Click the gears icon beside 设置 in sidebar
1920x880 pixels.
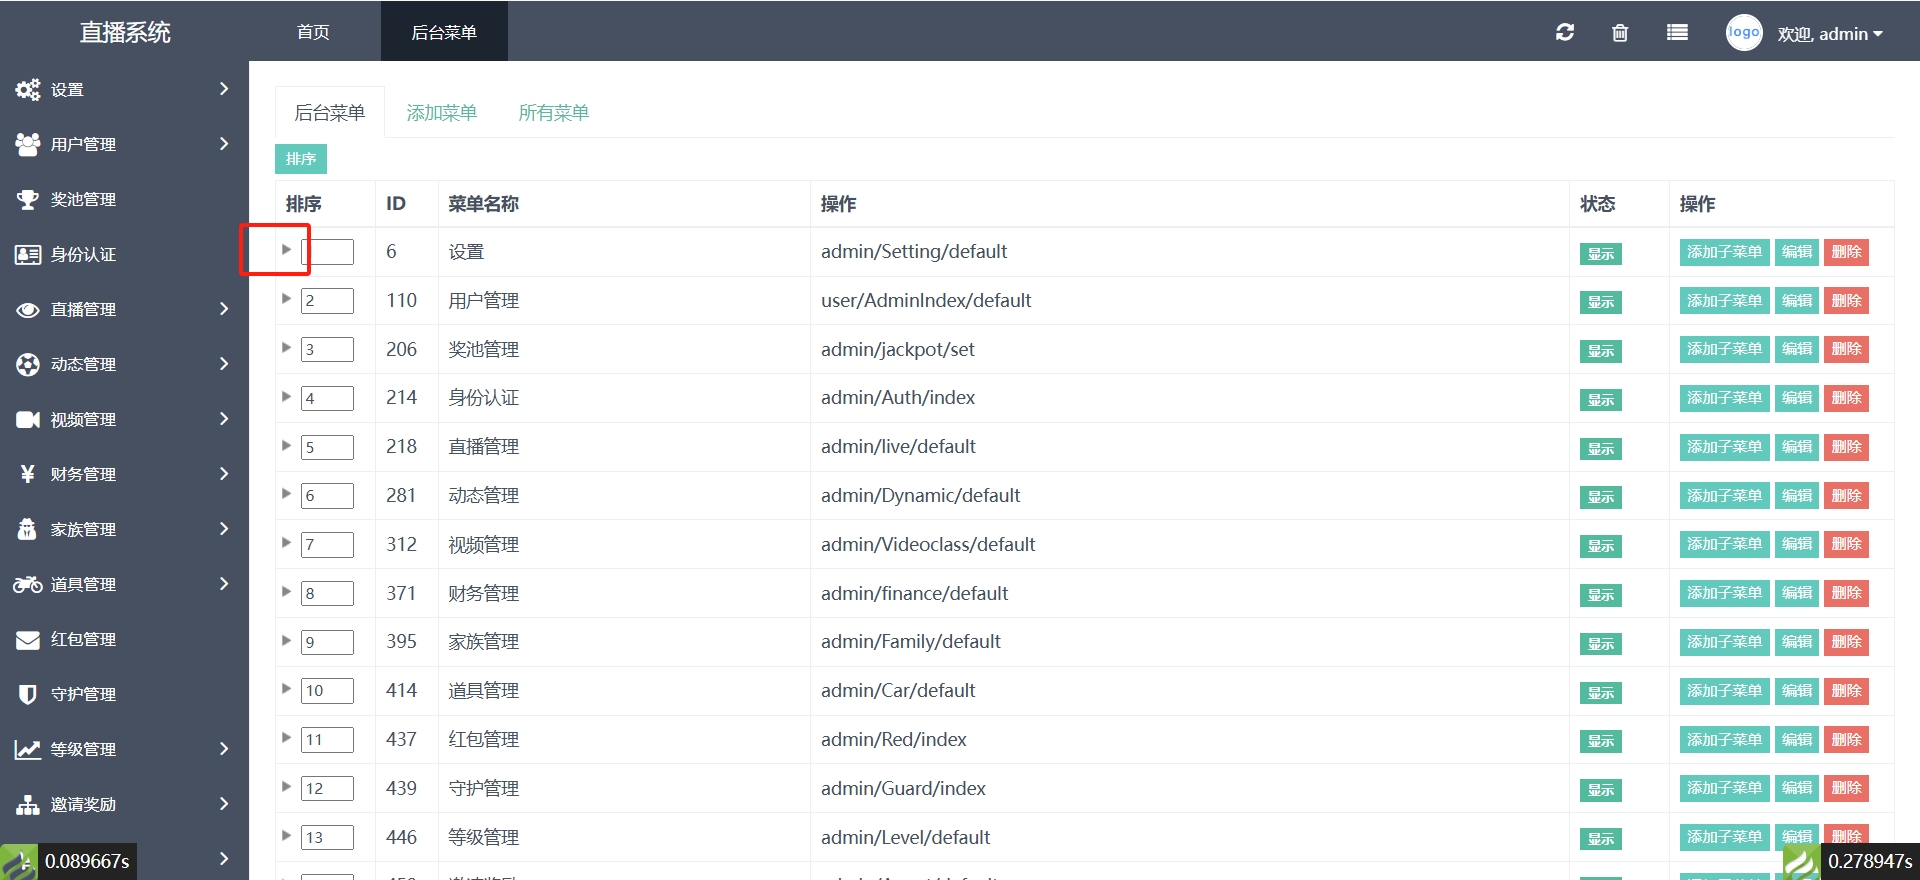(x=27, y=89)
